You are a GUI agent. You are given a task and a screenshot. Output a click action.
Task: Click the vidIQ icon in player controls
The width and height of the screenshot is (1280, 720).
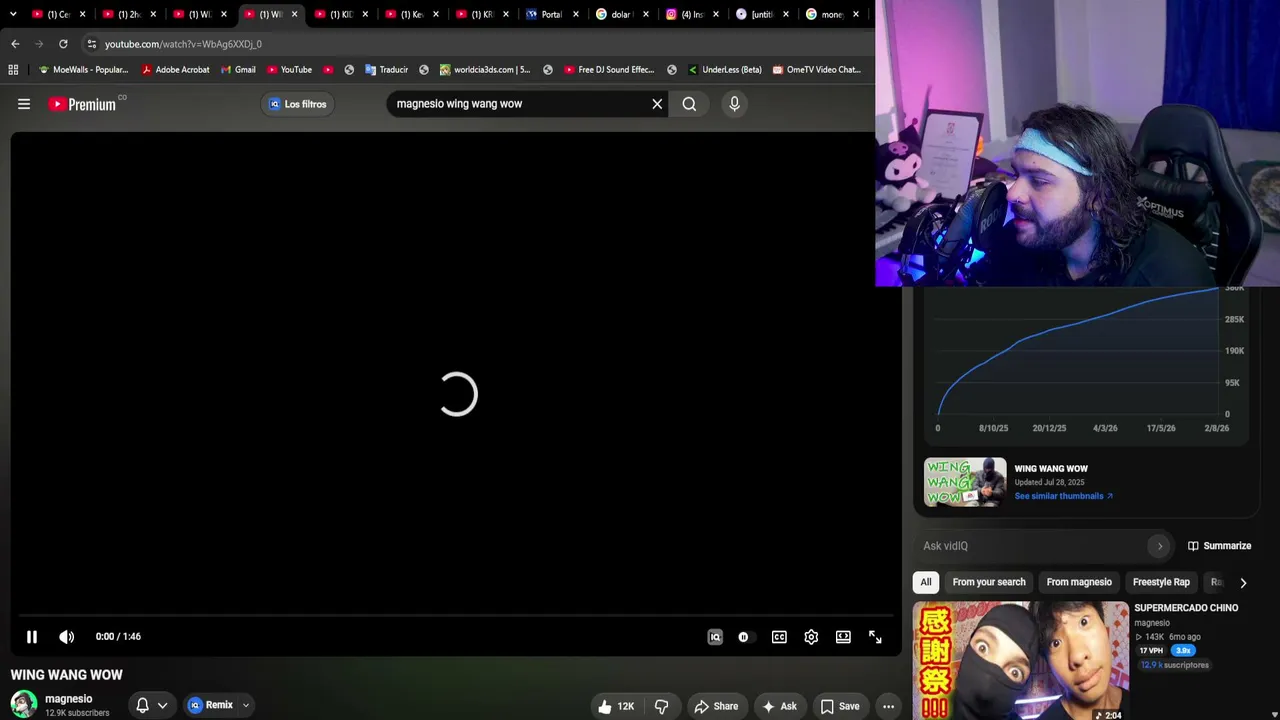pyautogui.click(x=715, y=637)
